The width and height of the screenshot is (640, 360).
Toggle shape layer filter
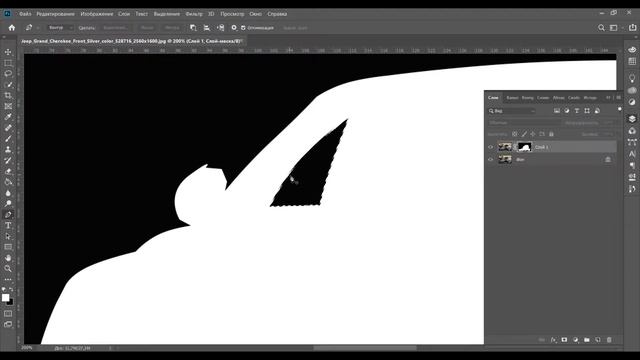point(587,111)
